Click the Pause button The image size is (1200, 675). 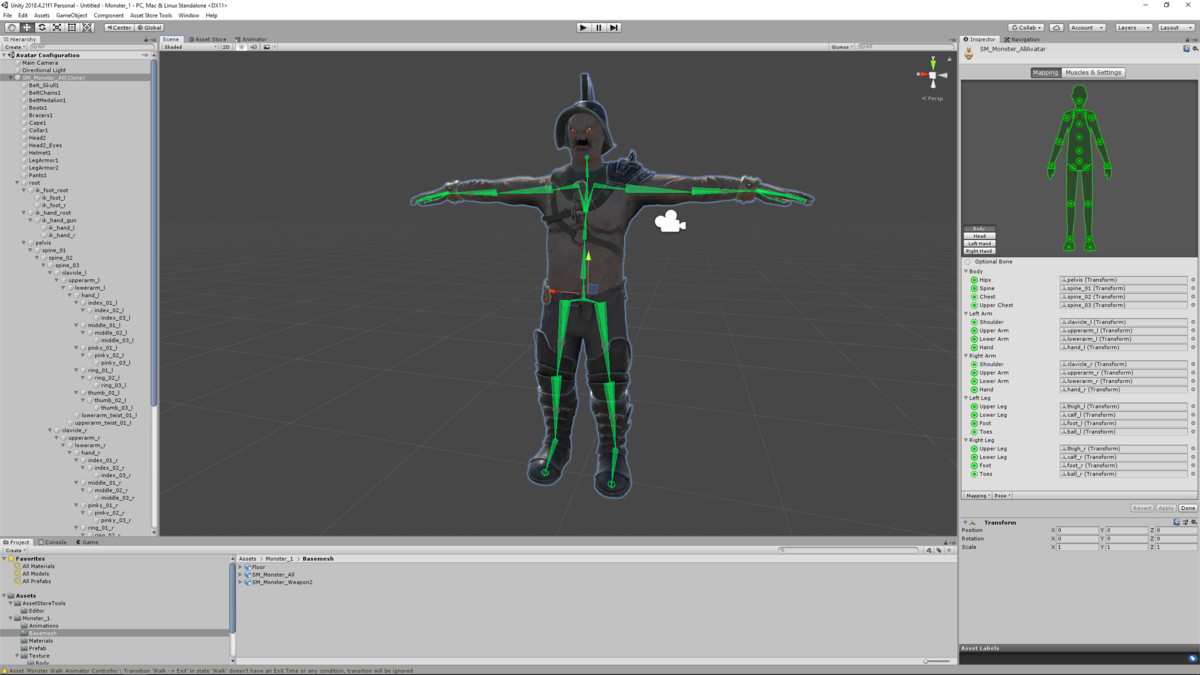(x=599, y=27)
